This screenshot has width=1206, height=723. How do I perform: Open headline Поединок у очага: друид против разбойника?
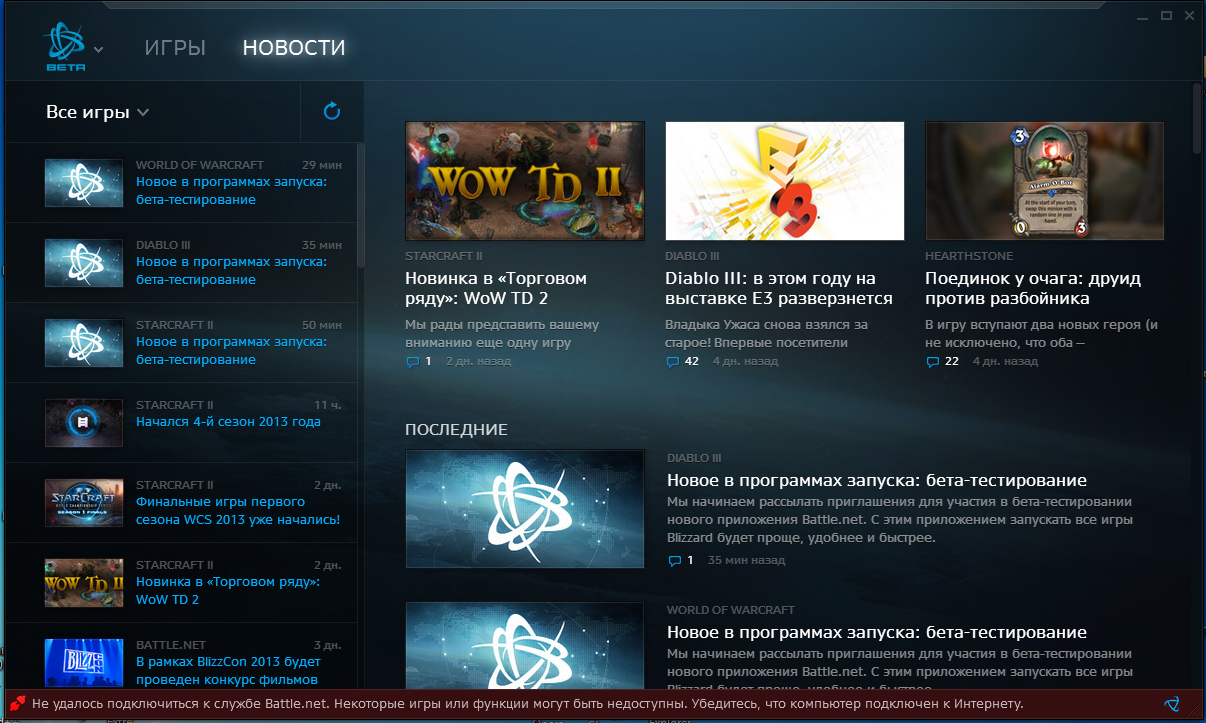coord(1033,288)
